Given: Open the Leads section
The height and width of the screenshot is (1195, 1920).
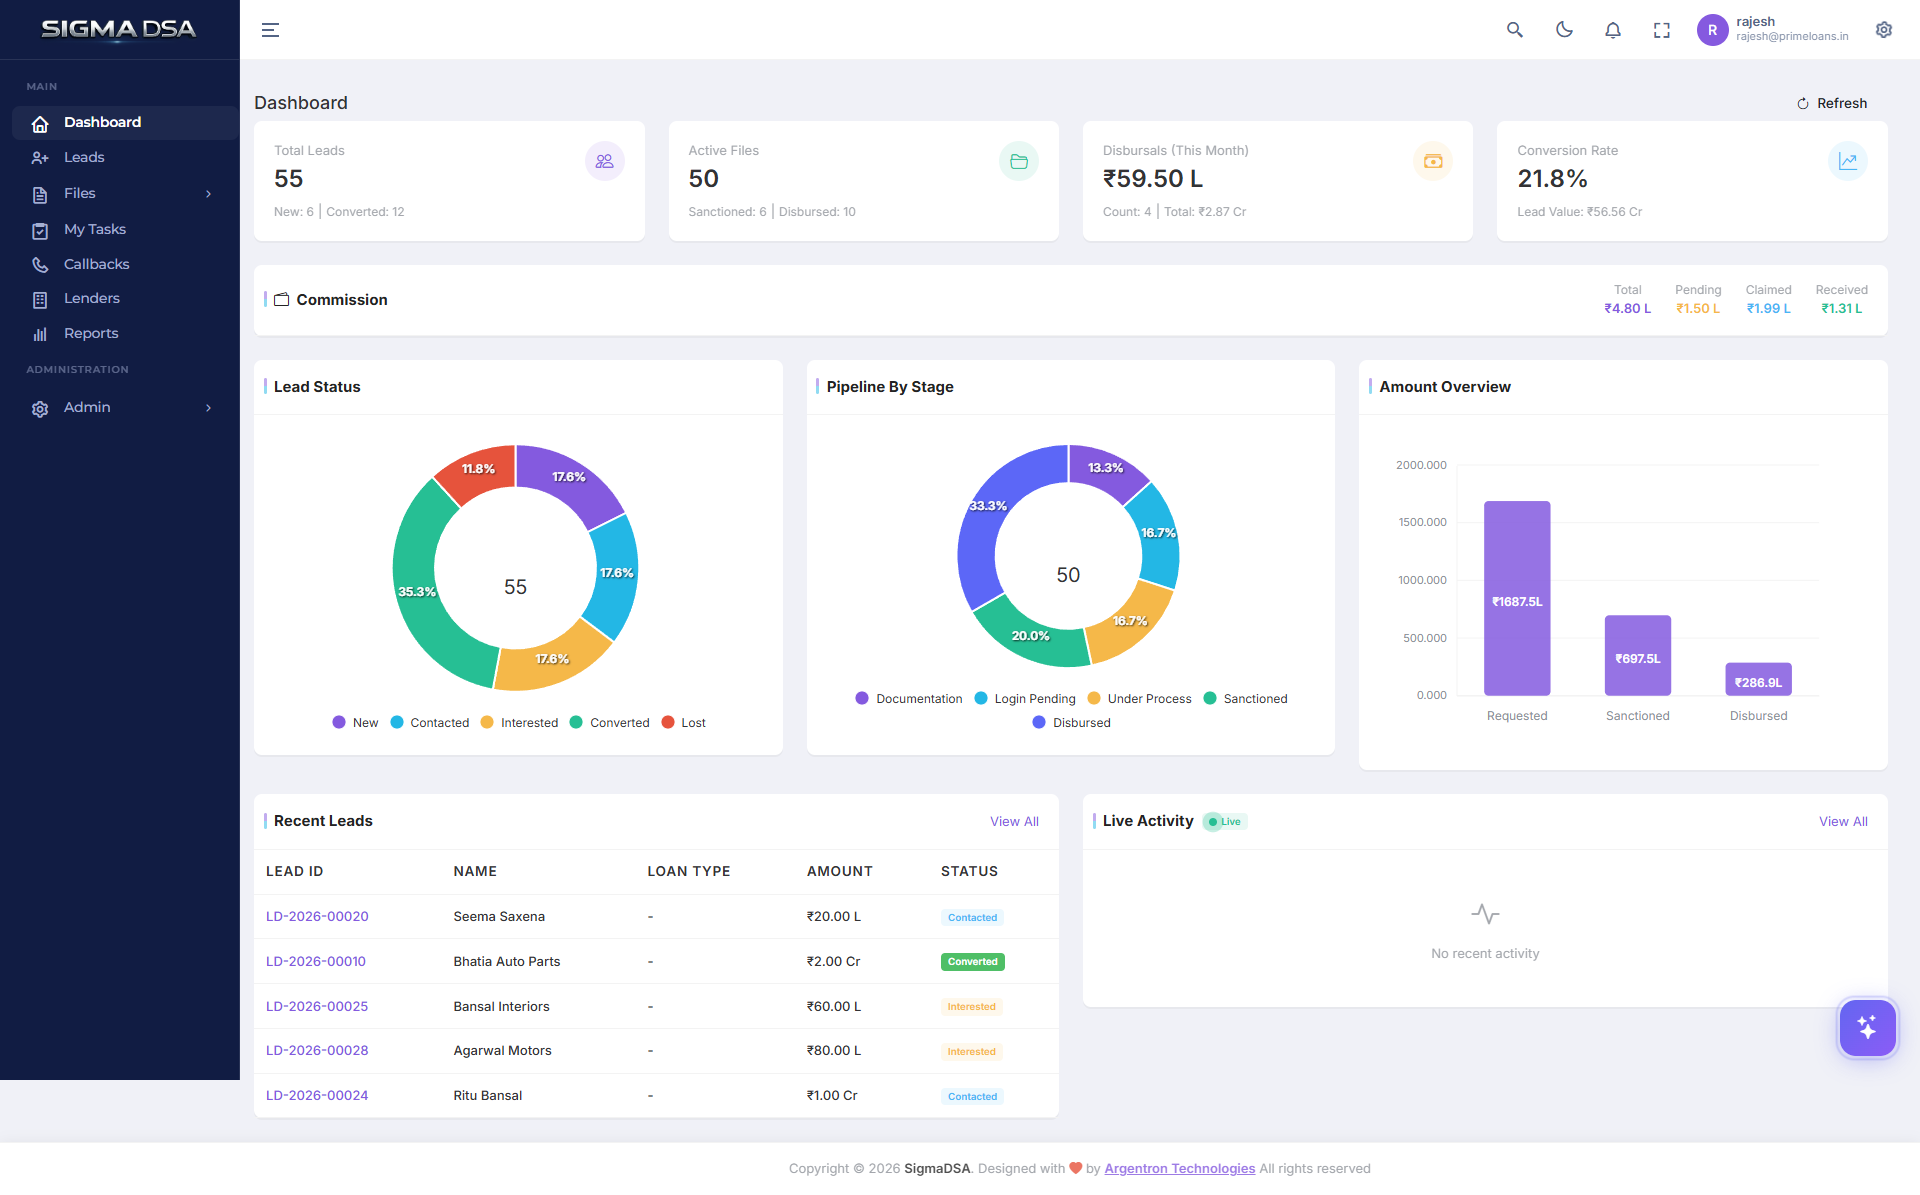Looking at the screenshot, I should click(84, 157).
